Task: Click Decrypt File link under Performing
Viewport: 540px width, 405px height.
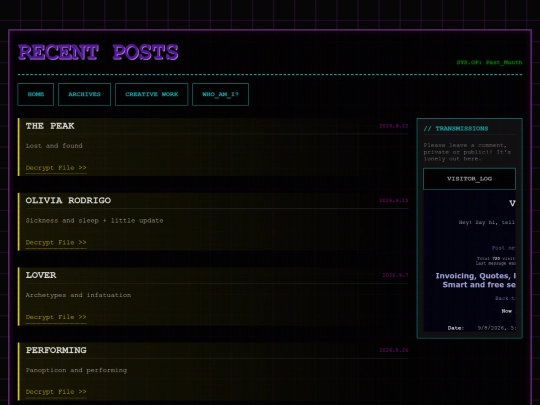Action: [56, 392]
